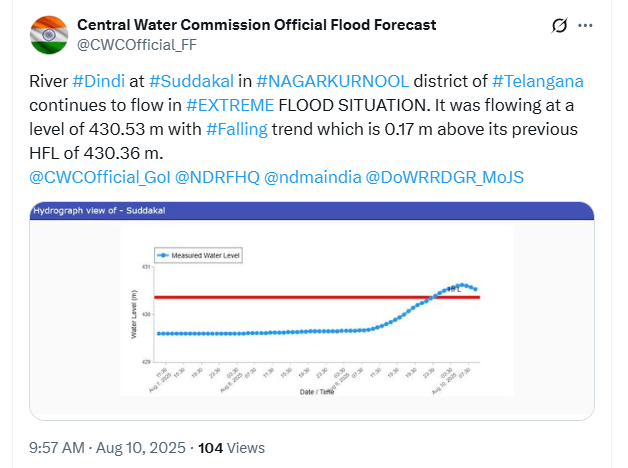
Task: Open the @NDRFHQ mentioned profile
Action: point(218,177)
